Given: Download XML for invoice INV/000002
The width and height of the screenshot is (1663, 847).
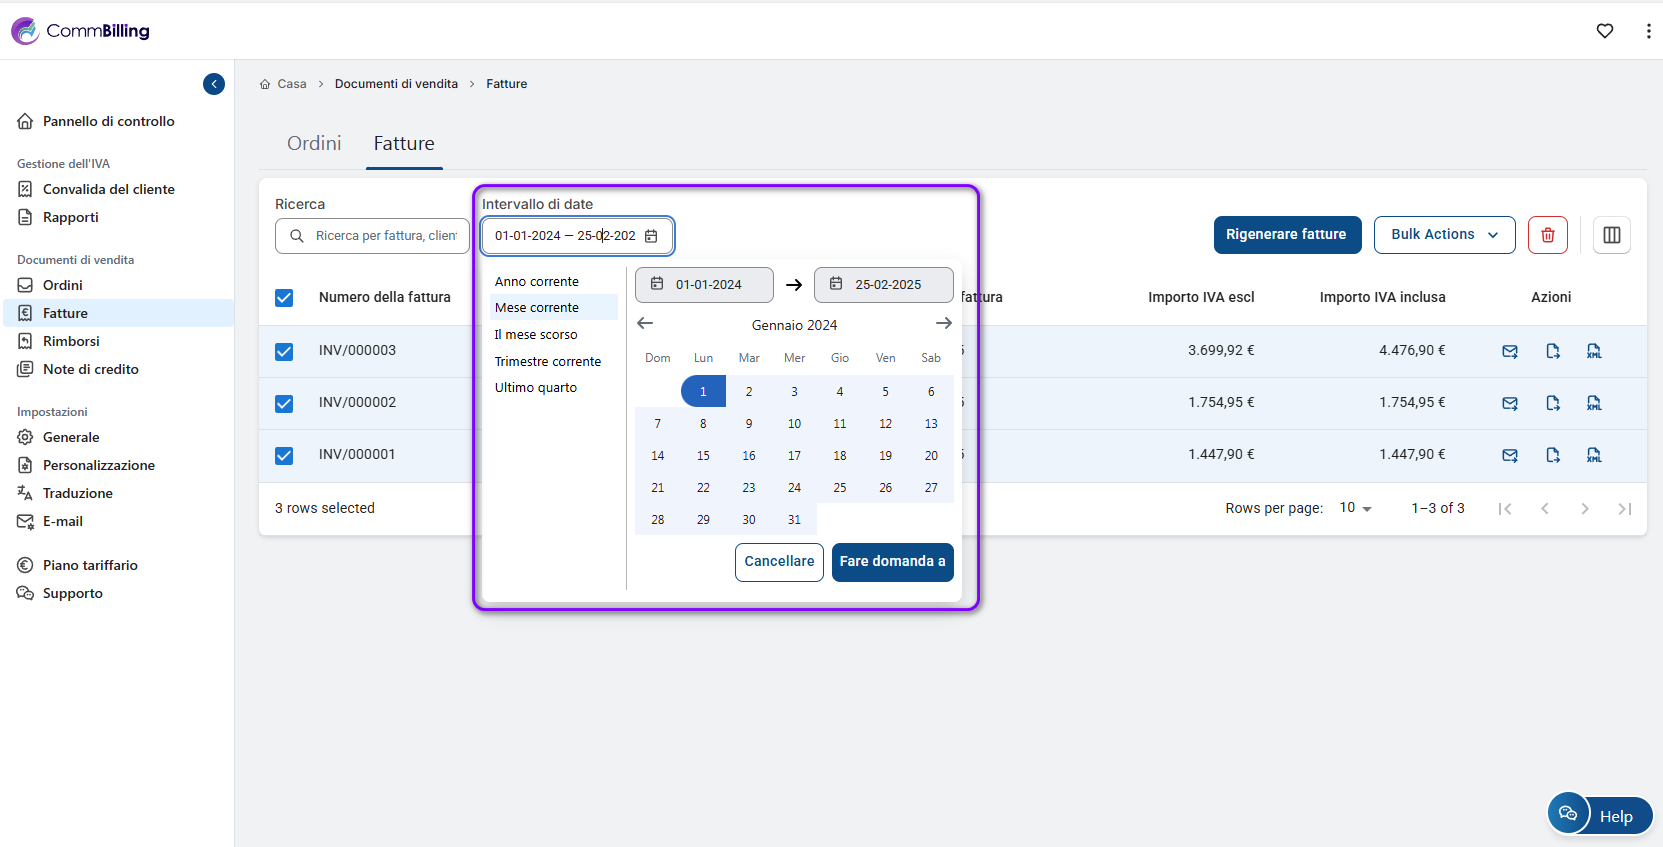Looking at the screenshot, I should [1594, 403].
